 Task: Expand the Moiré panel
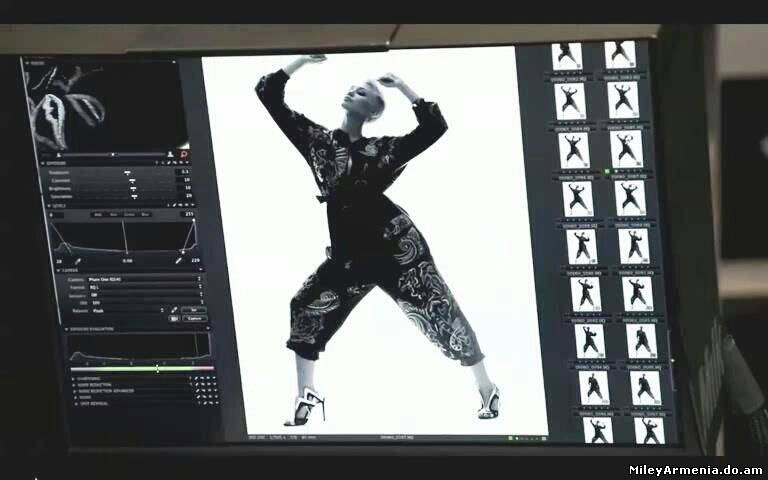pyautogui.click(x=75, y=397)
